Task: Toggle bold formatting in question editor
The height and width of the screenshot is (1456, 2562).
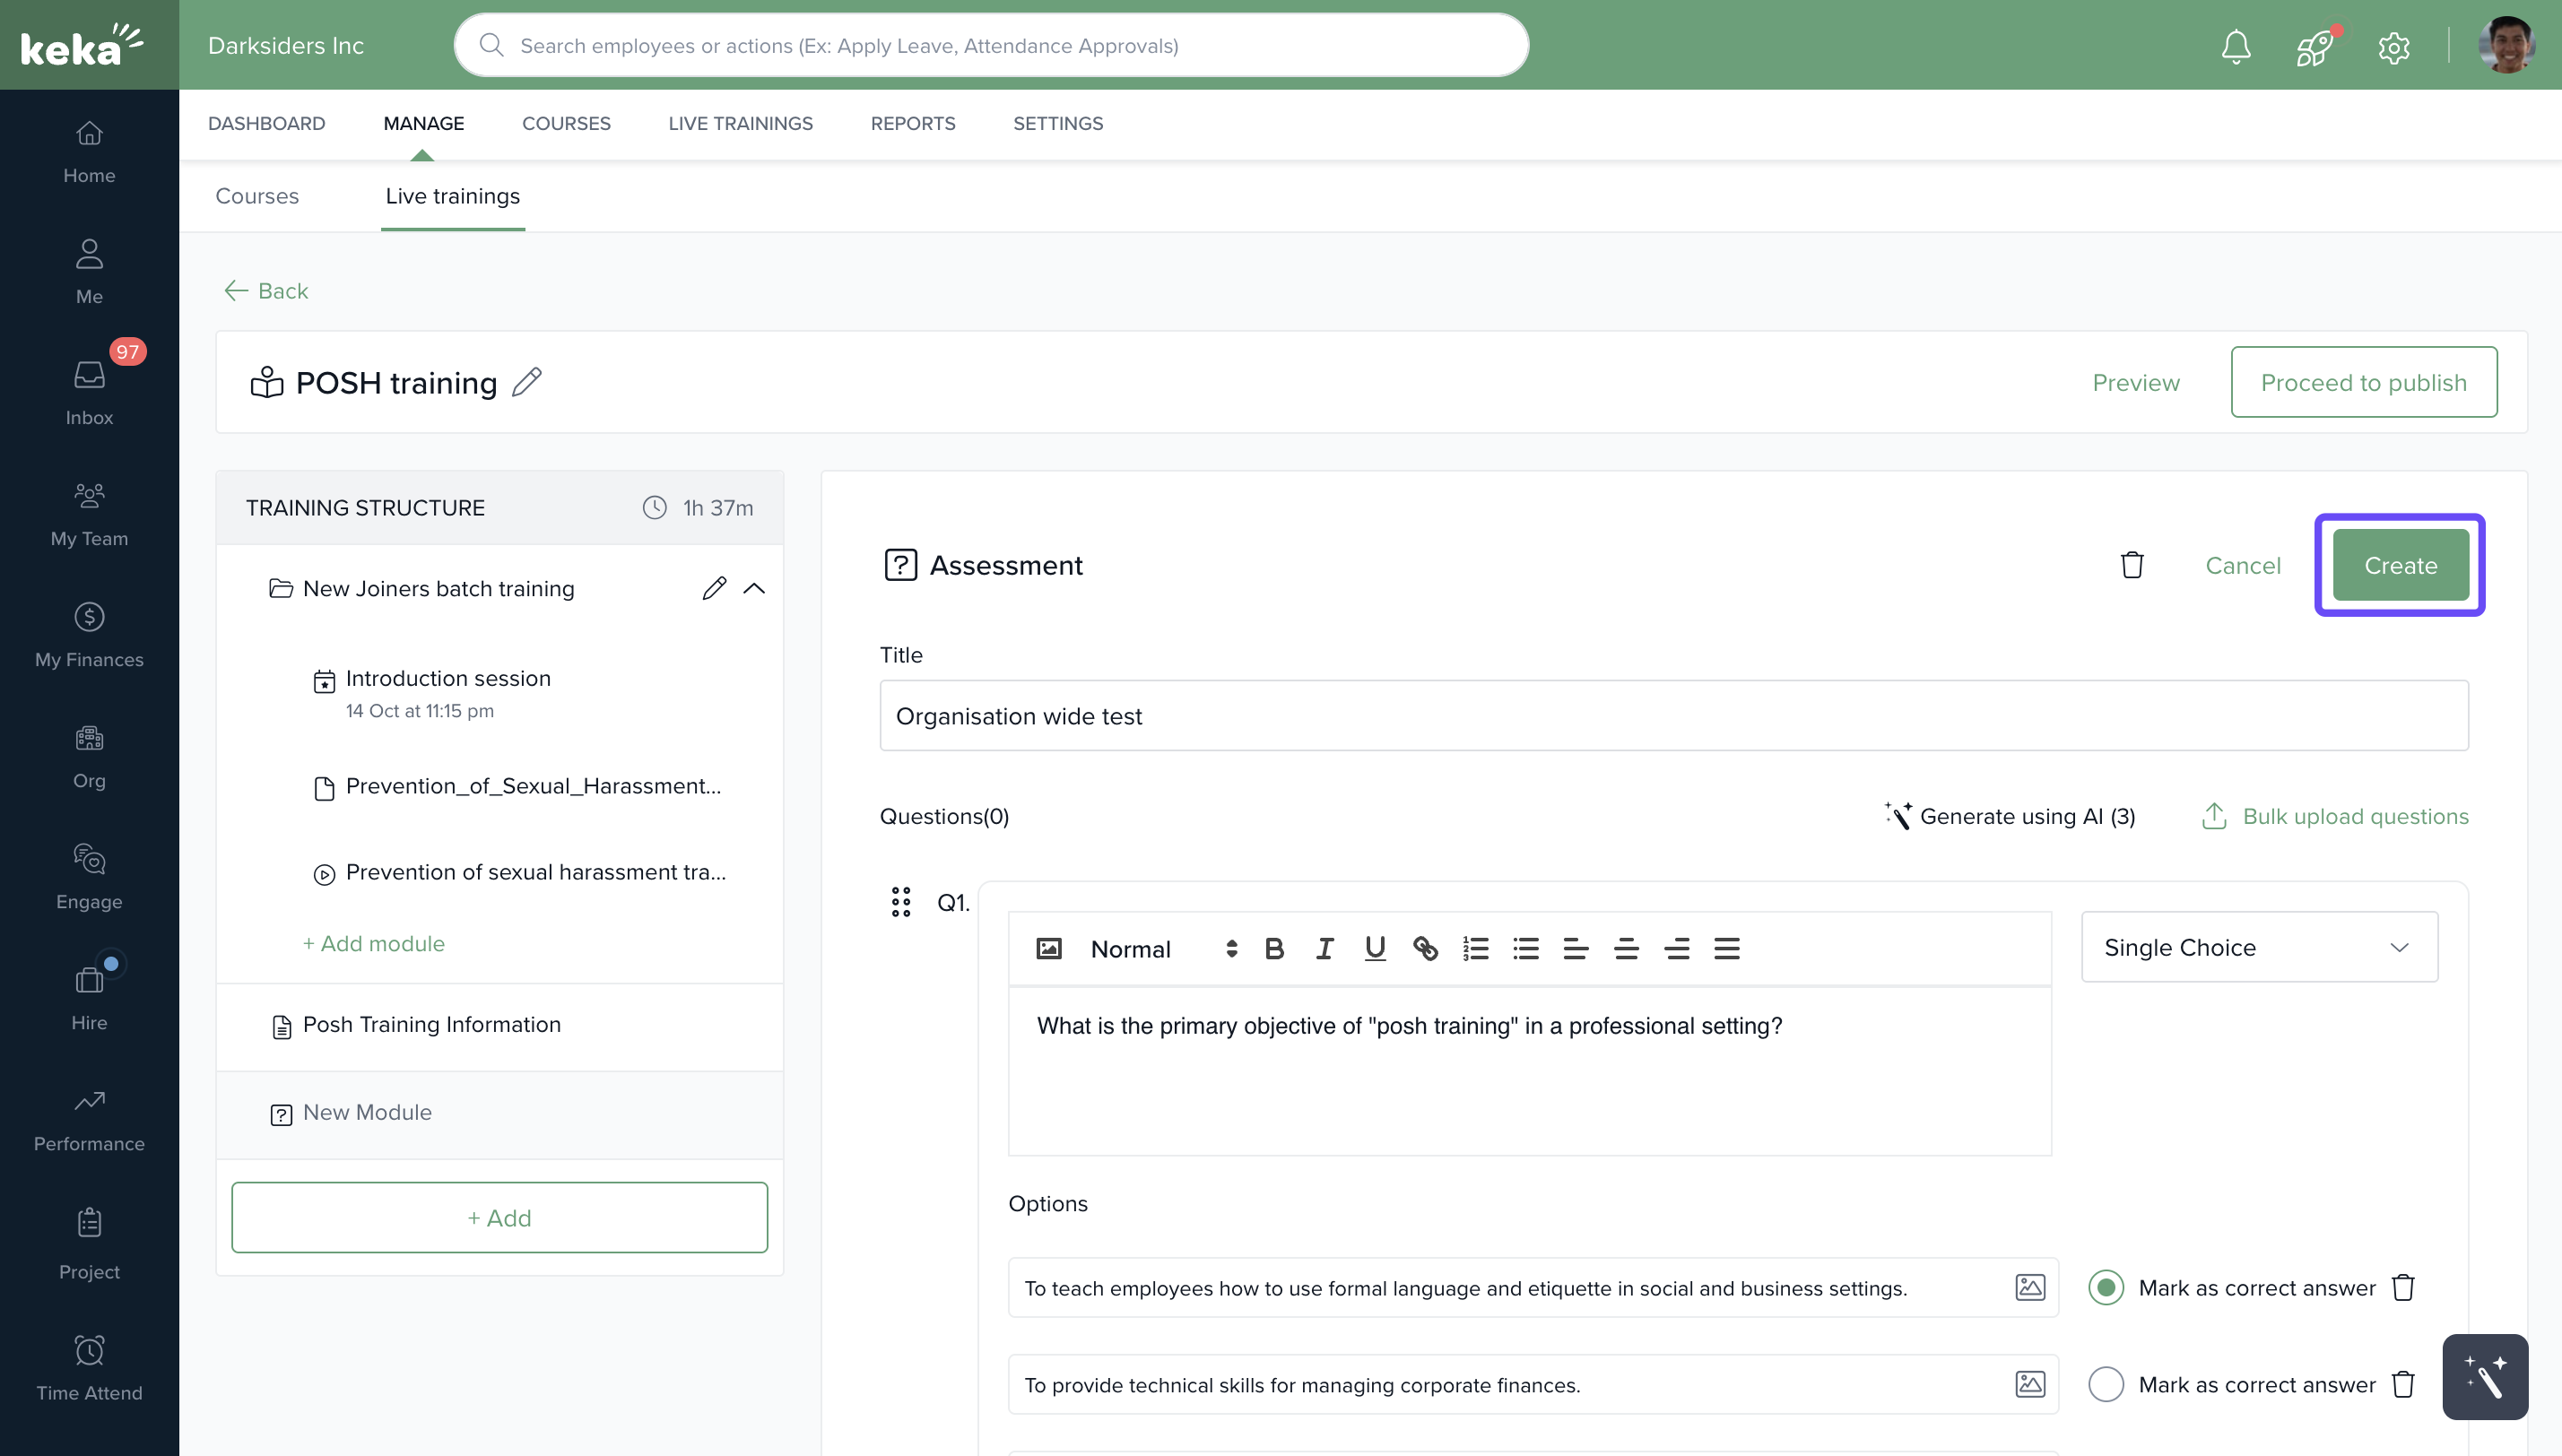Action: coord(1274,948)
